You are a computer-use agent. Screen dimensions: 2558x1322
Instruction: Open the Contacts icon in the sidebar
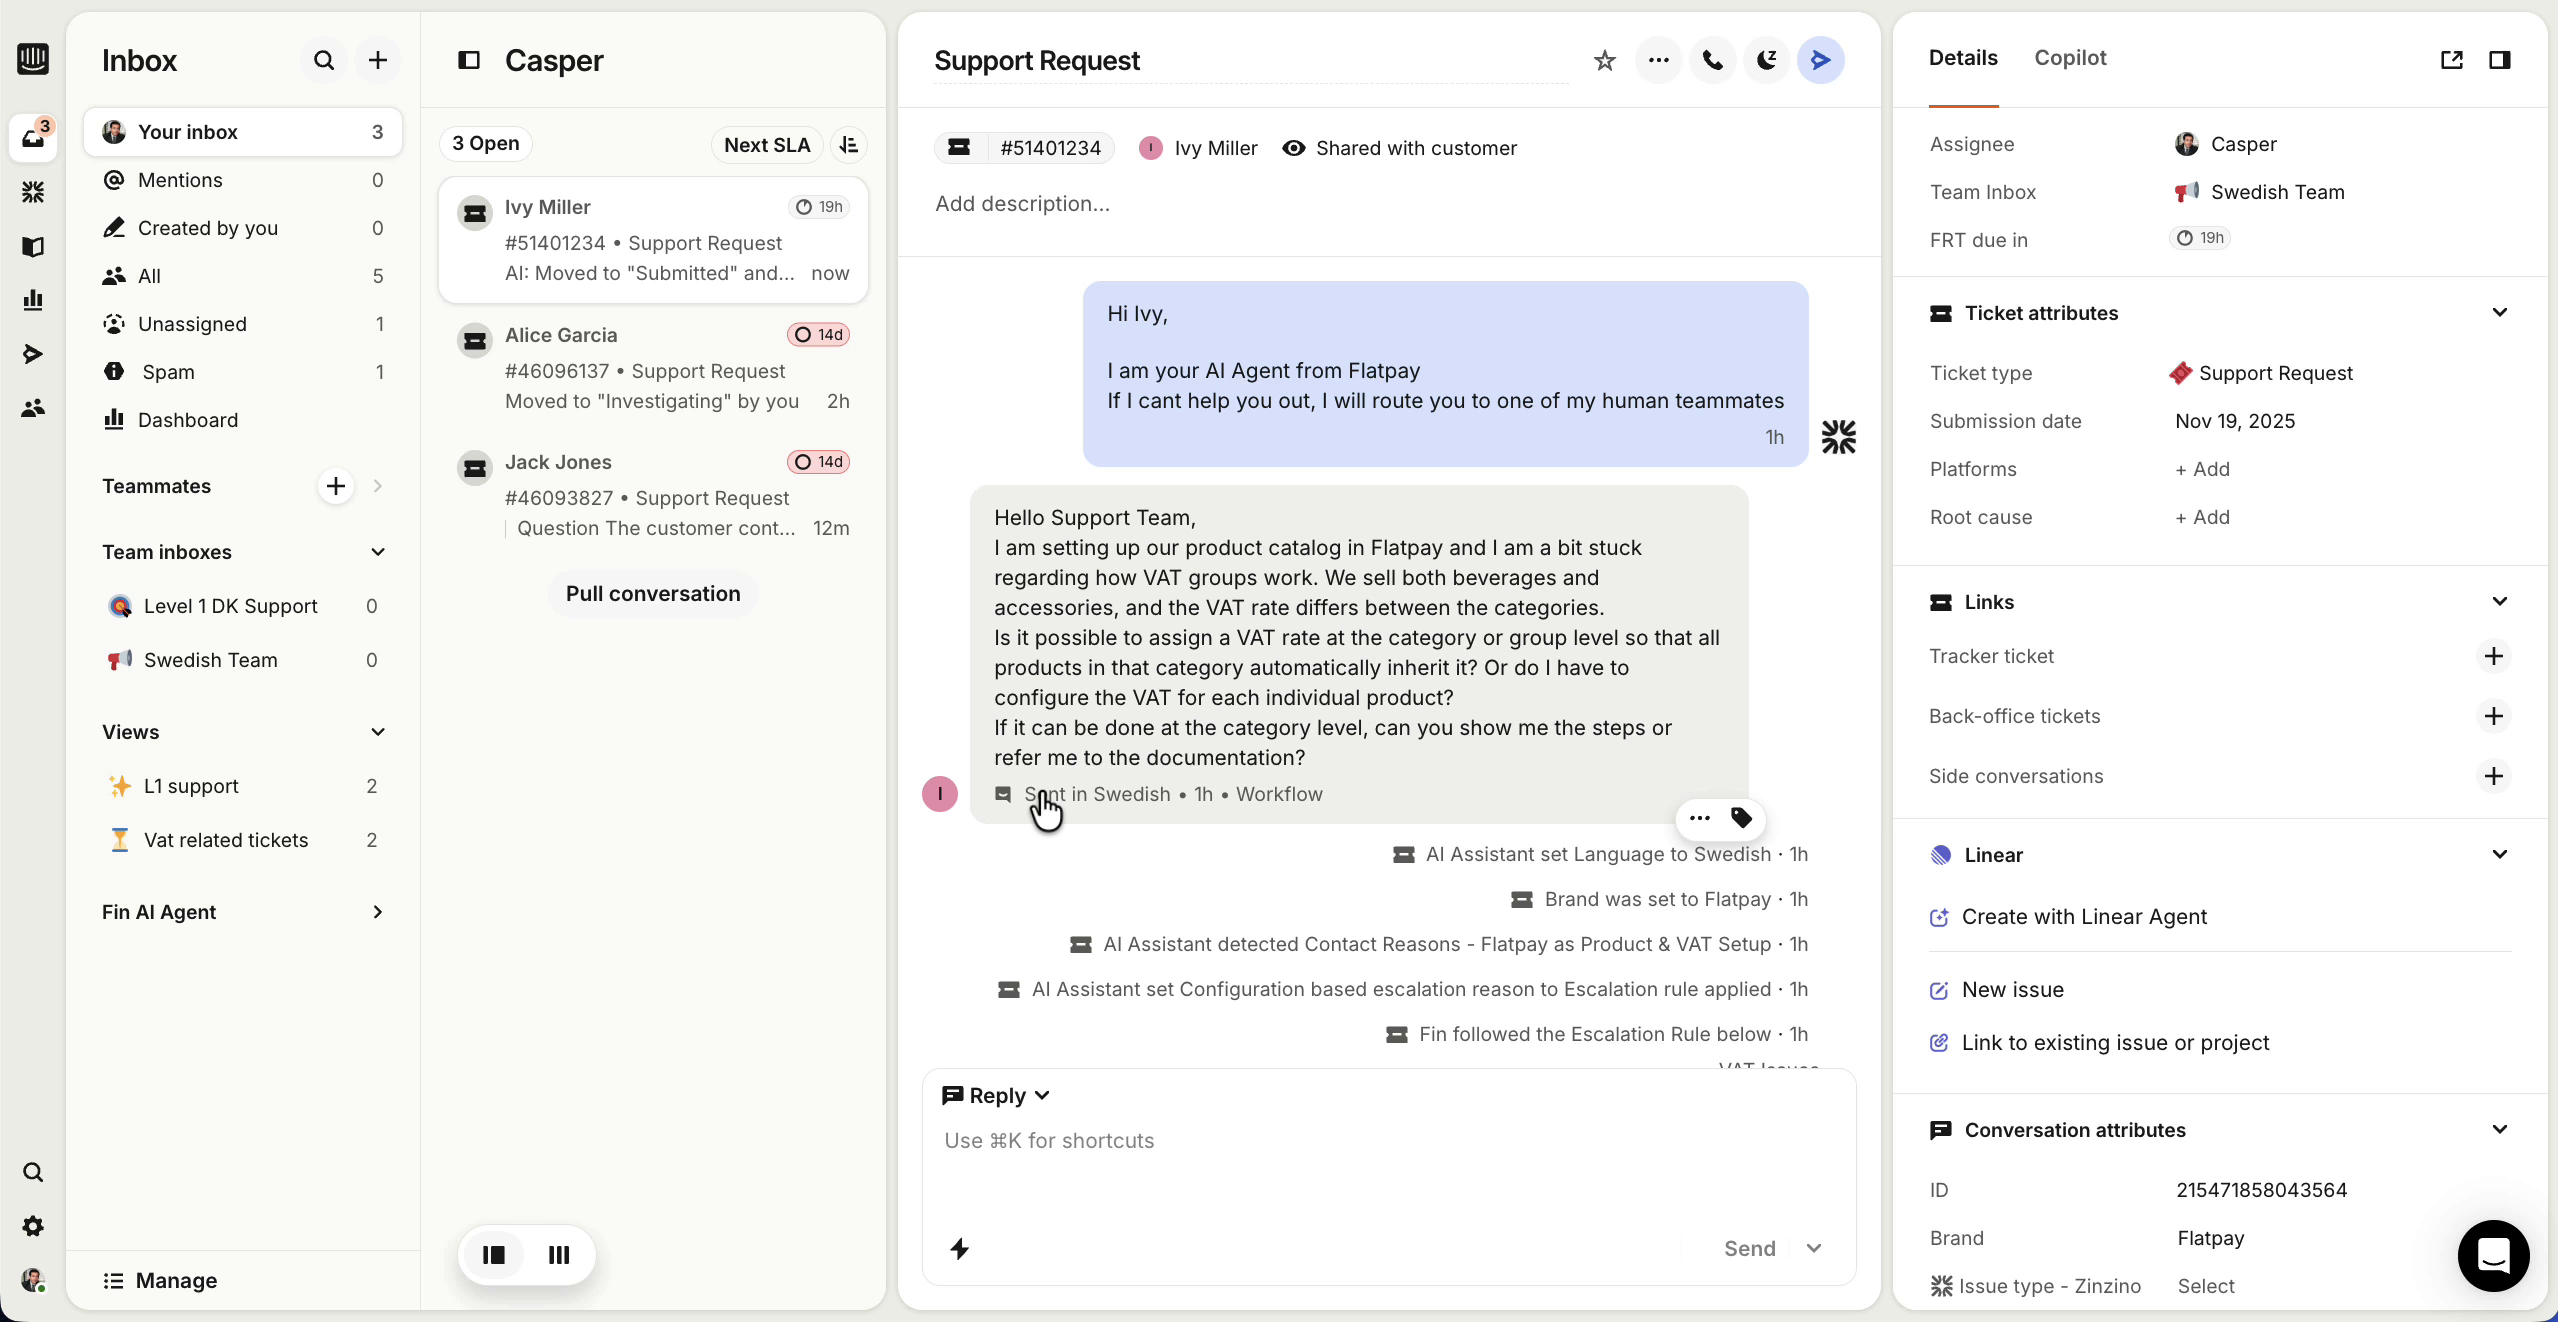pos(33,407)
